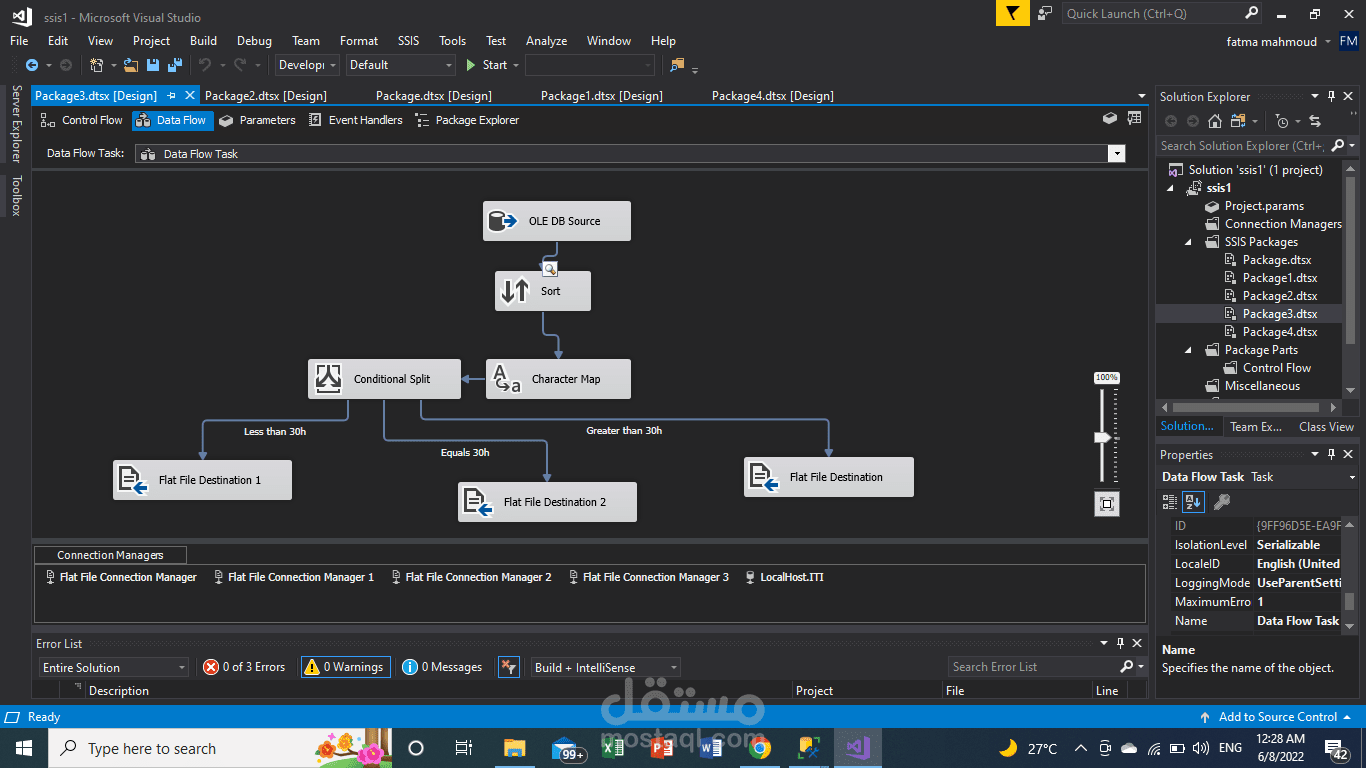Click the Sync with Active Document icon
The height and width of the screenshot is (768, 1366).
tap(1315, 121)
